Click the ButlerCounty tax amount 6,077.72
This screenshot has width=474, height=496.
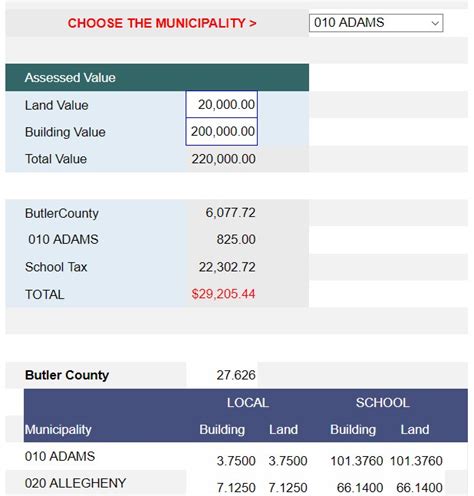point(230,213)
